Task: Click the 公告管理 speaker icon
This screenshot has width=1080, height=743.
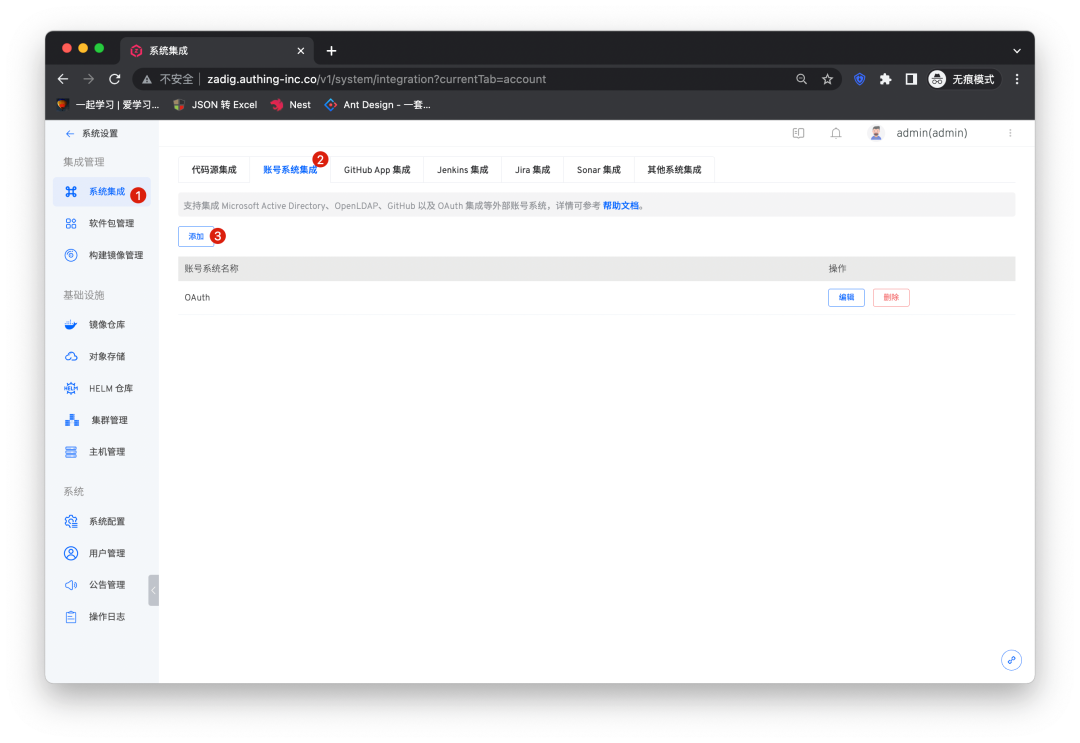Action: [71, 585]
